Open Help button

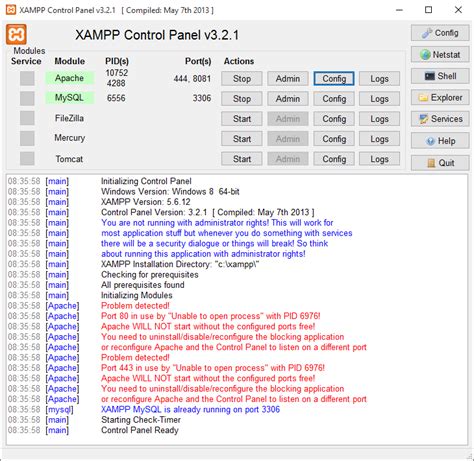coord(440,141)
